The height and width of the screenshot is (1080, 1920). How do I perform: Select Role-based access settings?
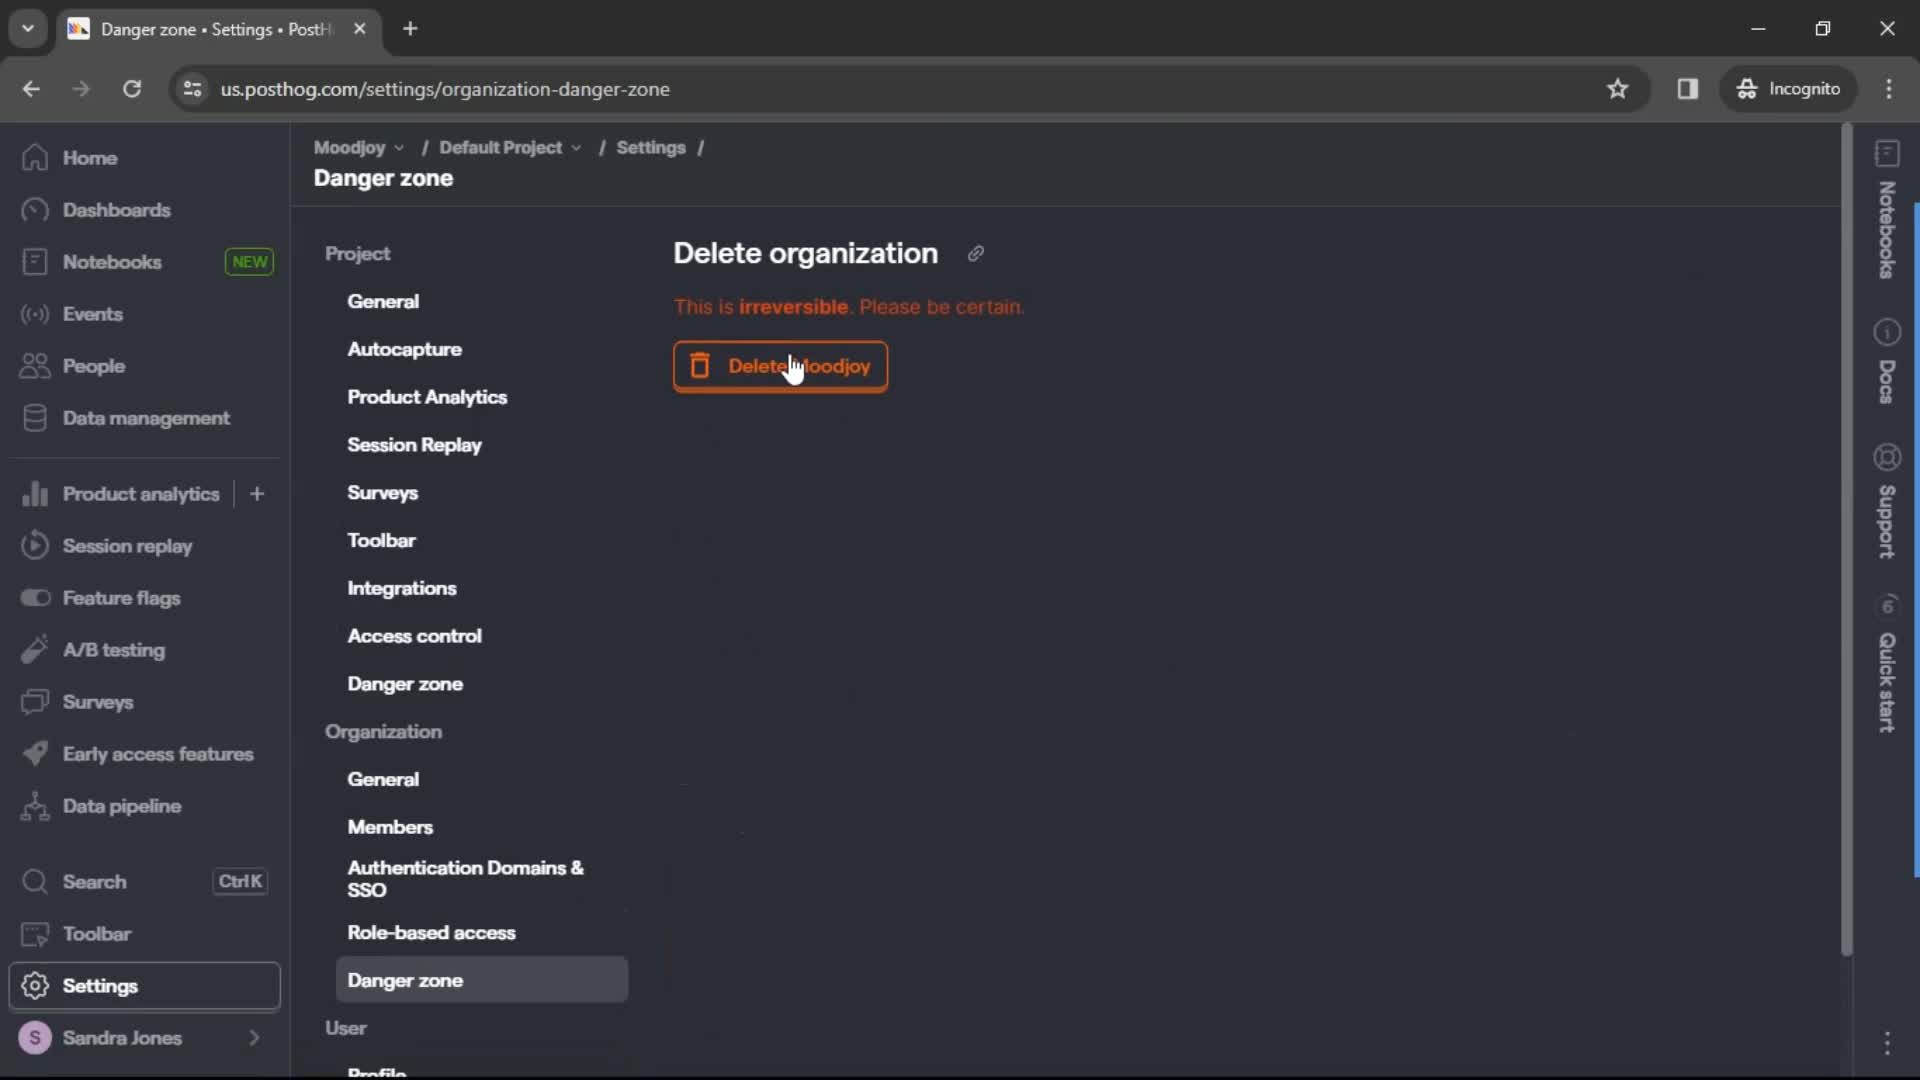431,932
